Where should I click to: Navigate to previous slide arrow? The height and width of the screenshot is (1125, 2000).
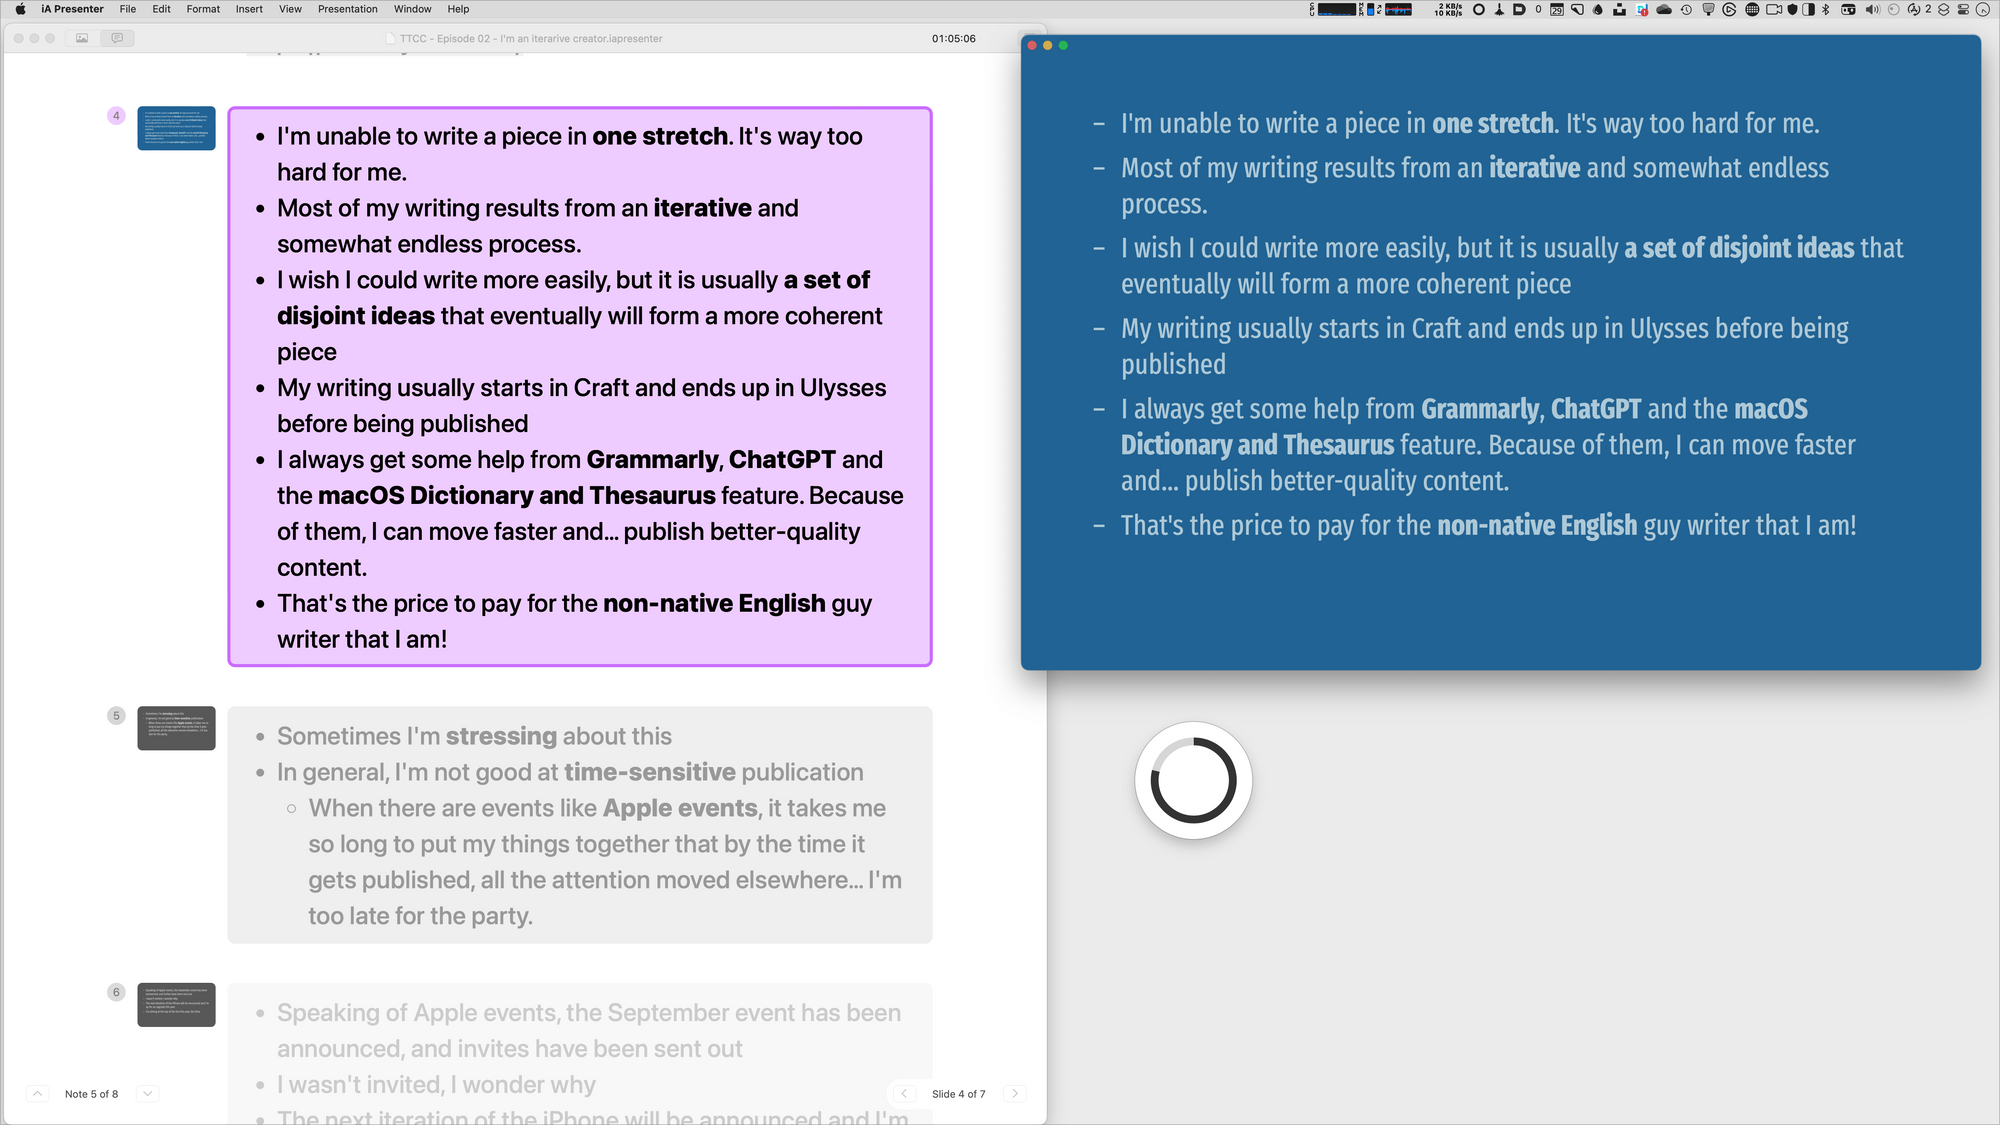pyautogui.click(x=904, y=1093)
